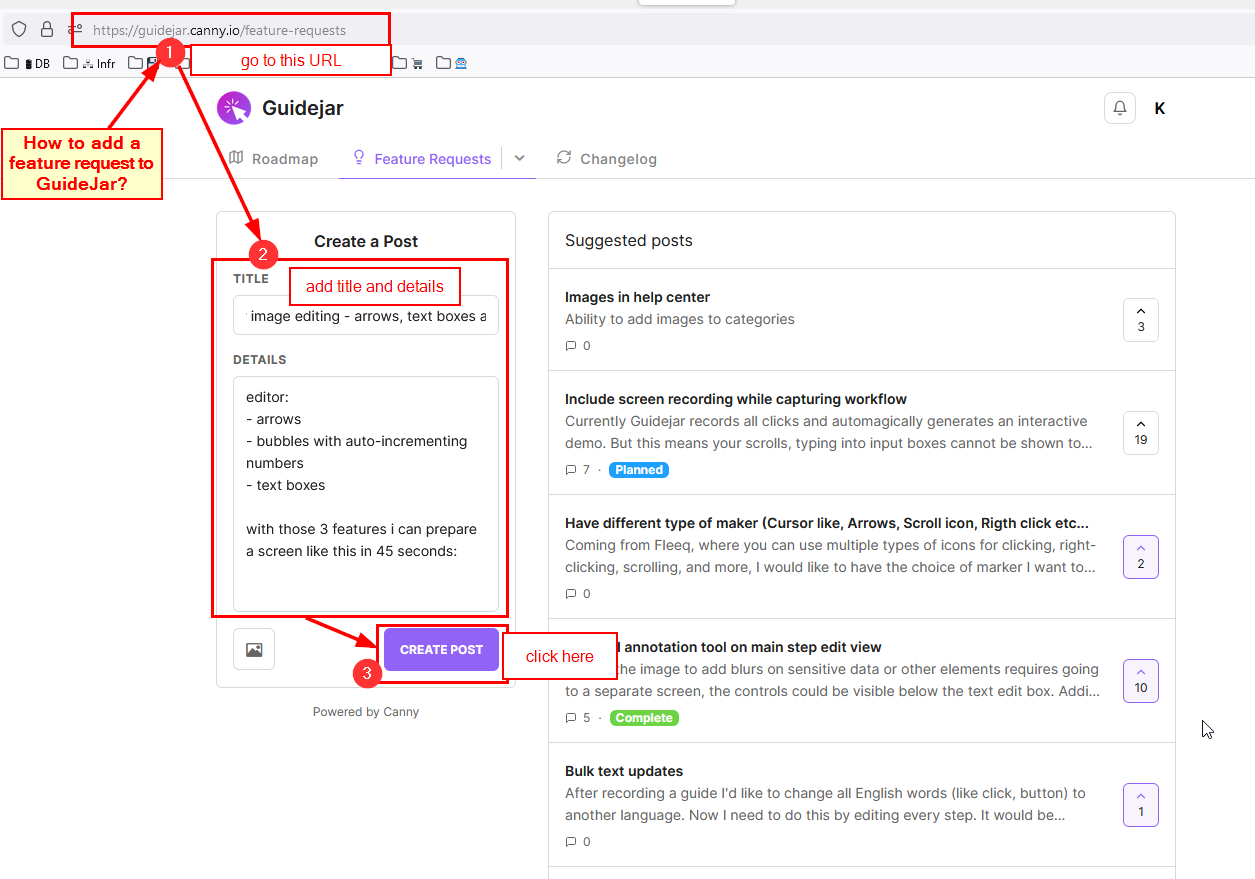Expand the Feature Requests board dropdown chevron
Screen dimensions: 1255x879
coord(520,158)
